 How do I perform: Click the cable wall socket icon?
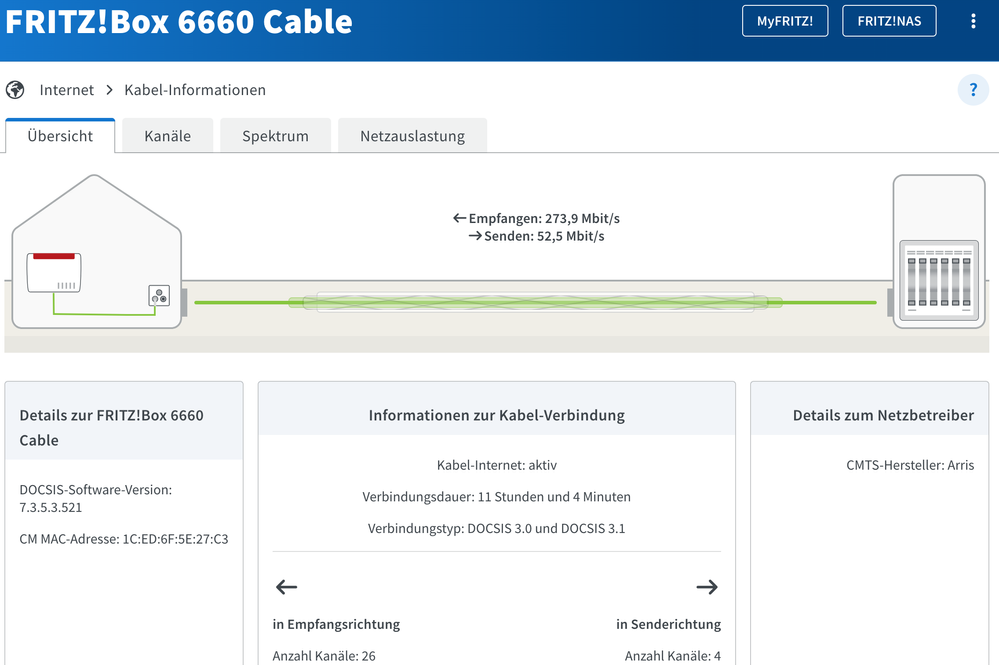(x=159, y=296)
